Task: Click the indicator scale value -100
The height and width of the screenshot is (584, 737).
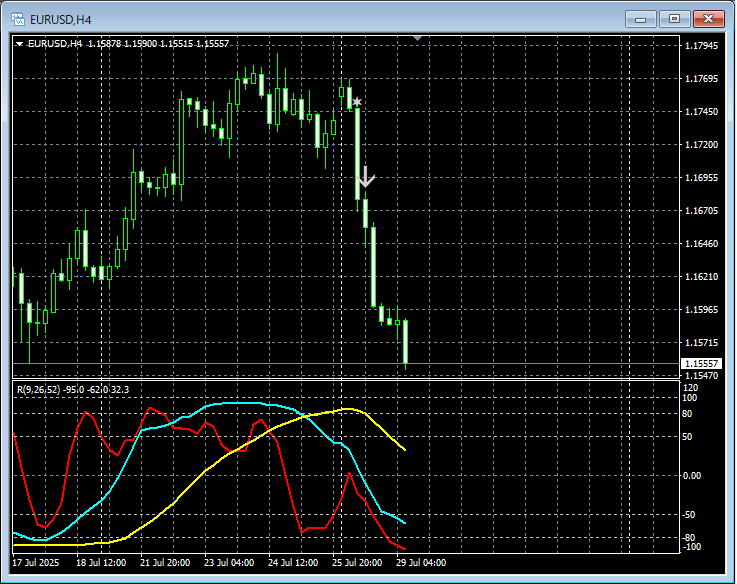Action: [x=690, y=547]
